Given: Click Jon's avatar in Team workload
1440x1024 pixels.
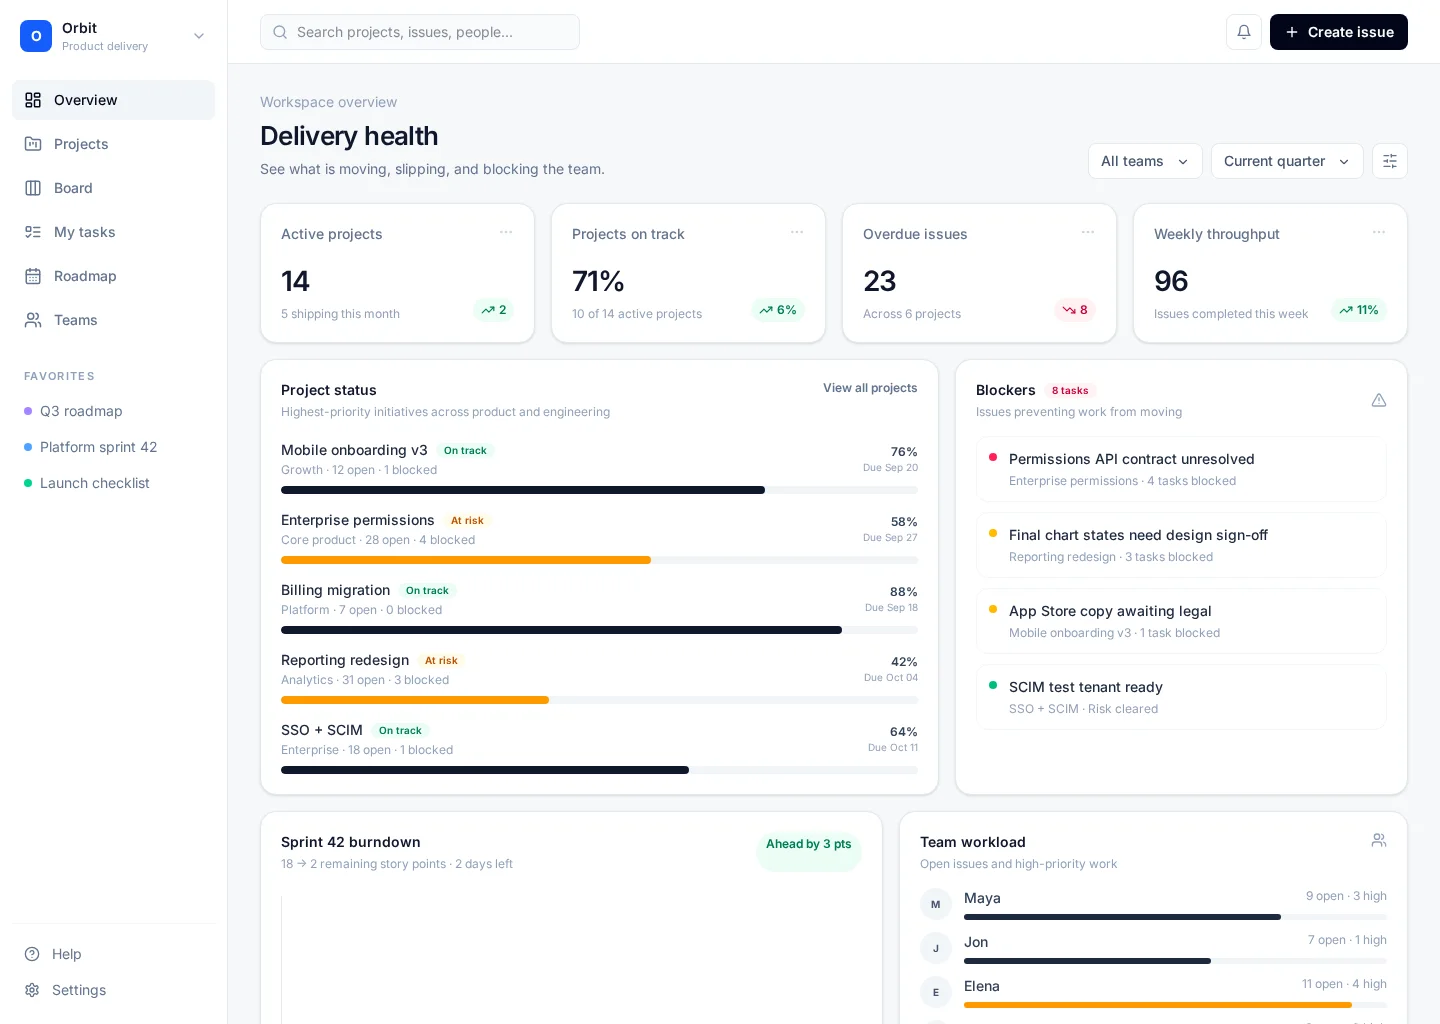Looking at the screenshot, I should point(936,948).
